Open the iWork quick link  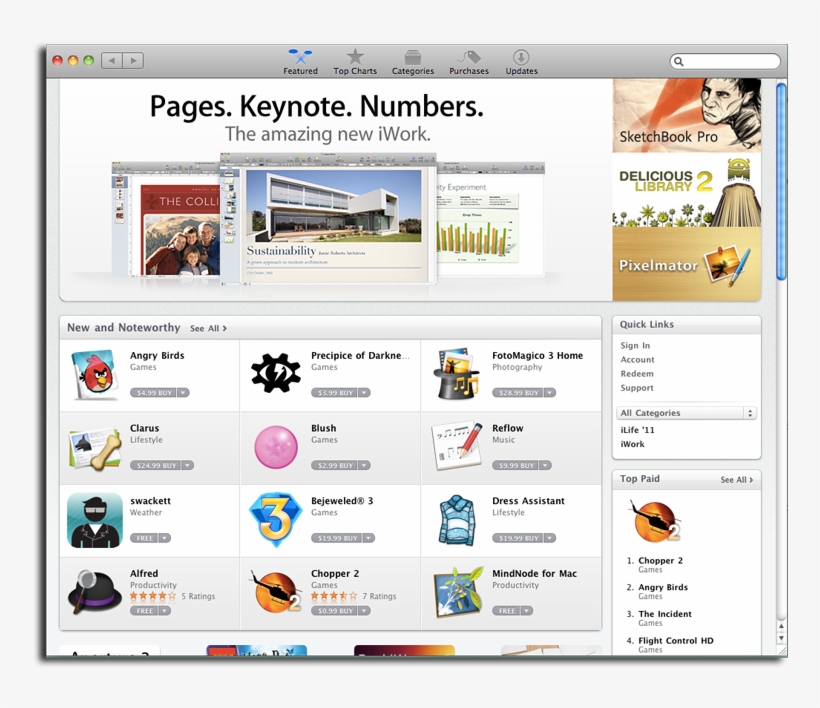point(632,444)
